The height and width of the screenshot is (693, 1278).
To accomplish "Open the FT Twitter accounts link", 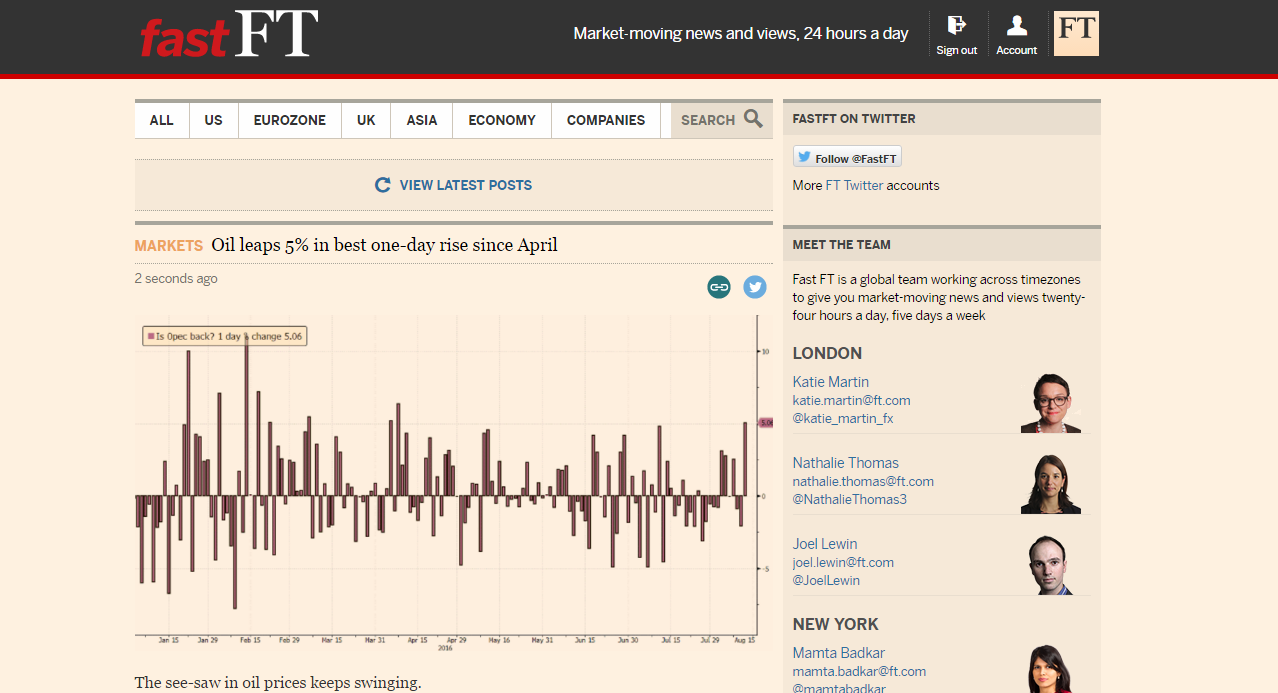I will pyautogui.click(x=853, y=185).
